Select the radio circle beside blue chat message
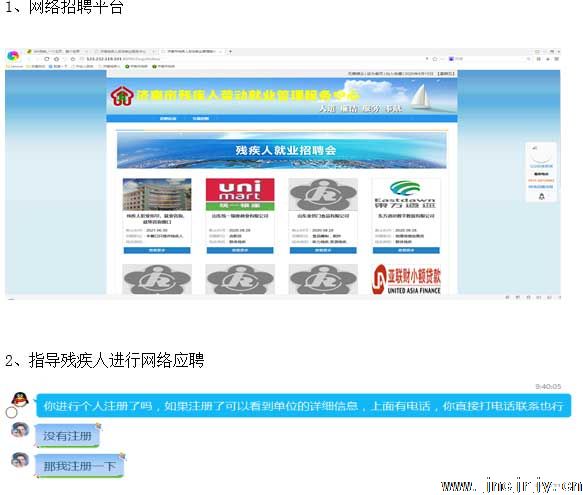 [12, 412]
